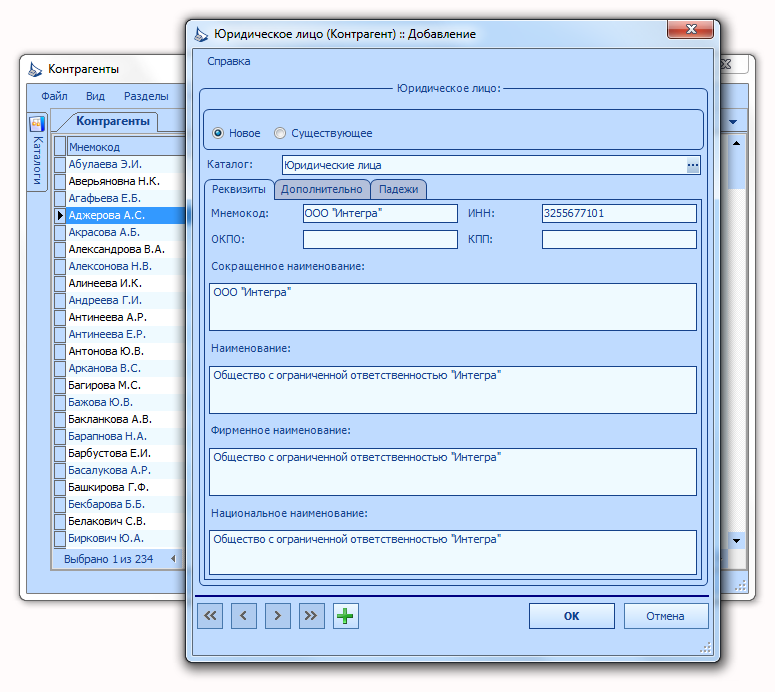This screenshot has width=775, height=692.
Task: Click the Национальное наименование text area
Action: point(453,553)
